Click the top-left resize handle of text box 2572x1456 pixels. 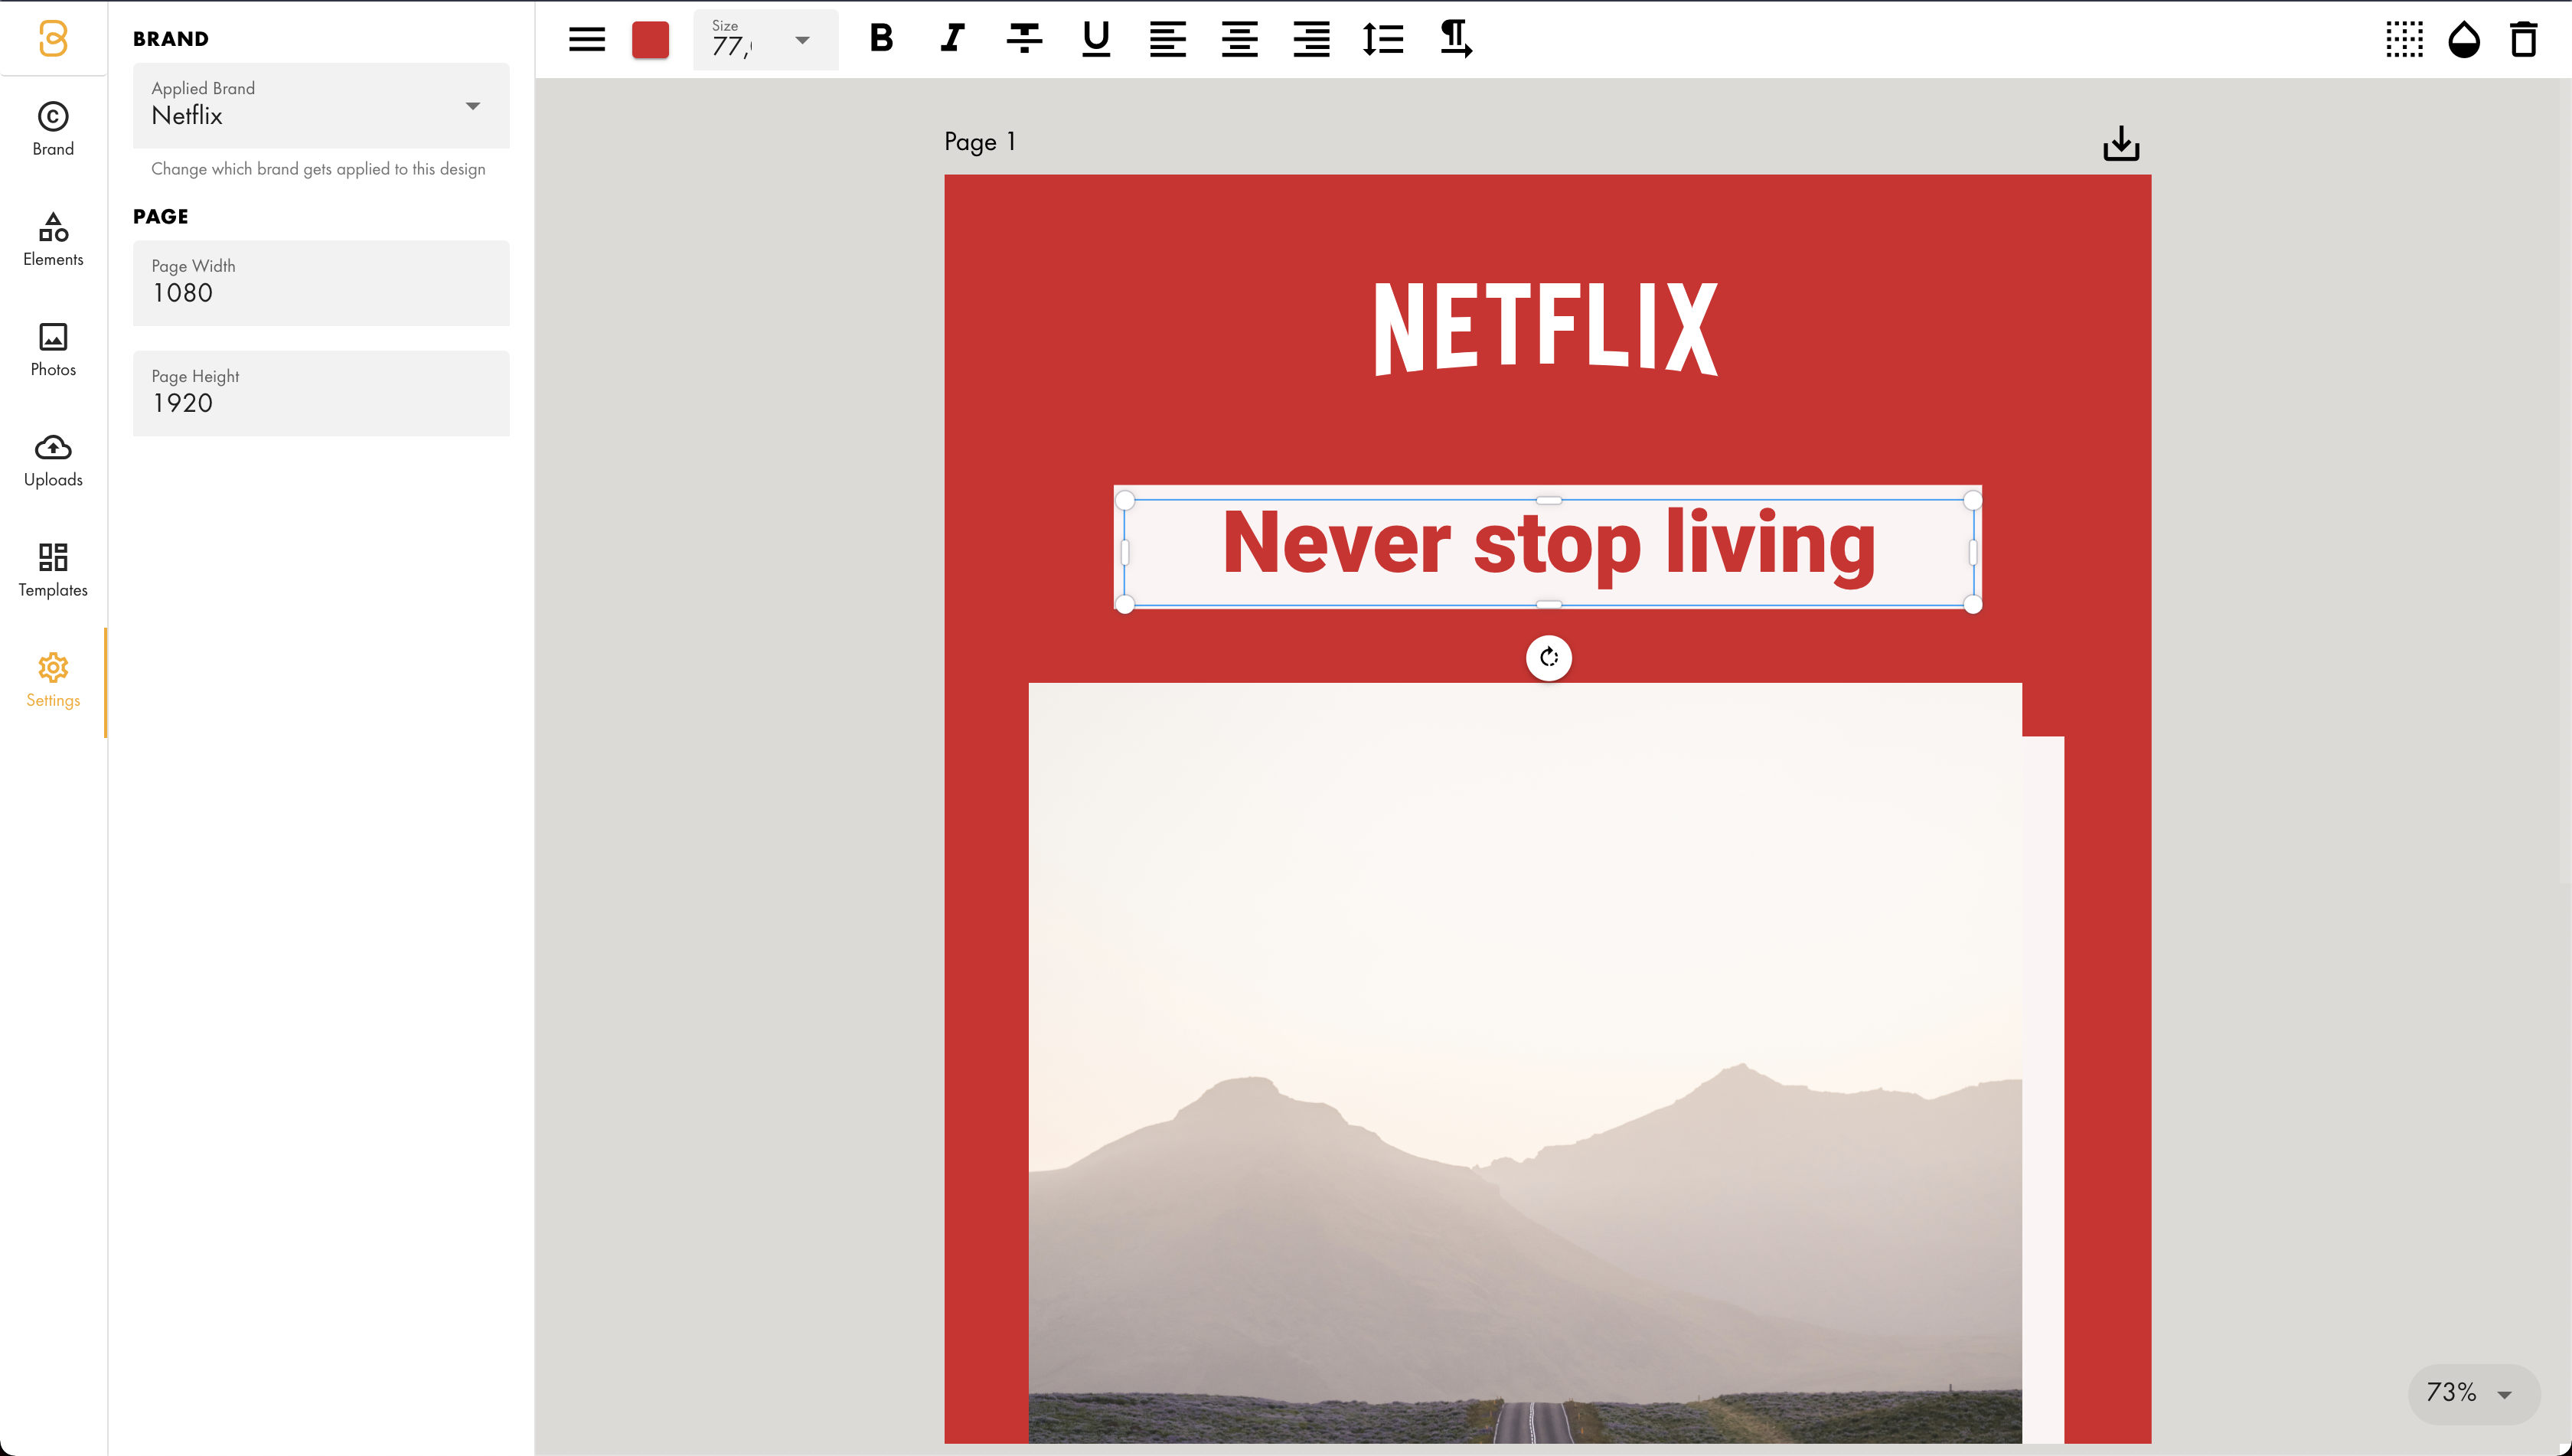coord(1125,500)
